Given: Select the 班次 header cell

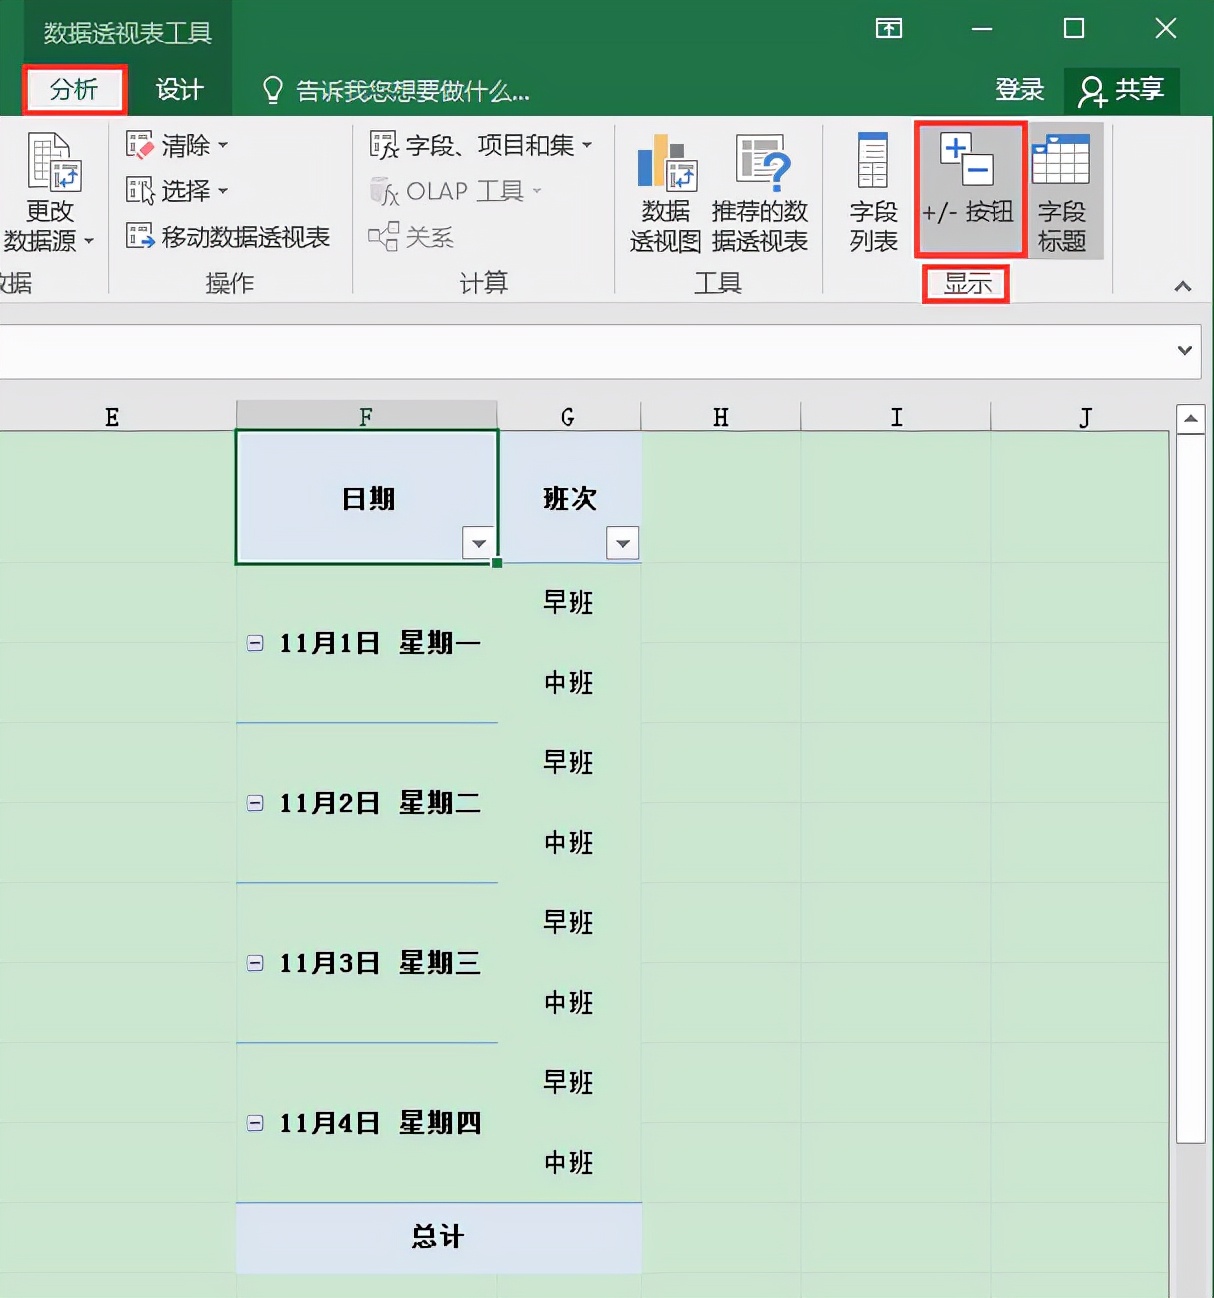Looking at the screenshot, I should pyautogui.click(x=569, y=497).
